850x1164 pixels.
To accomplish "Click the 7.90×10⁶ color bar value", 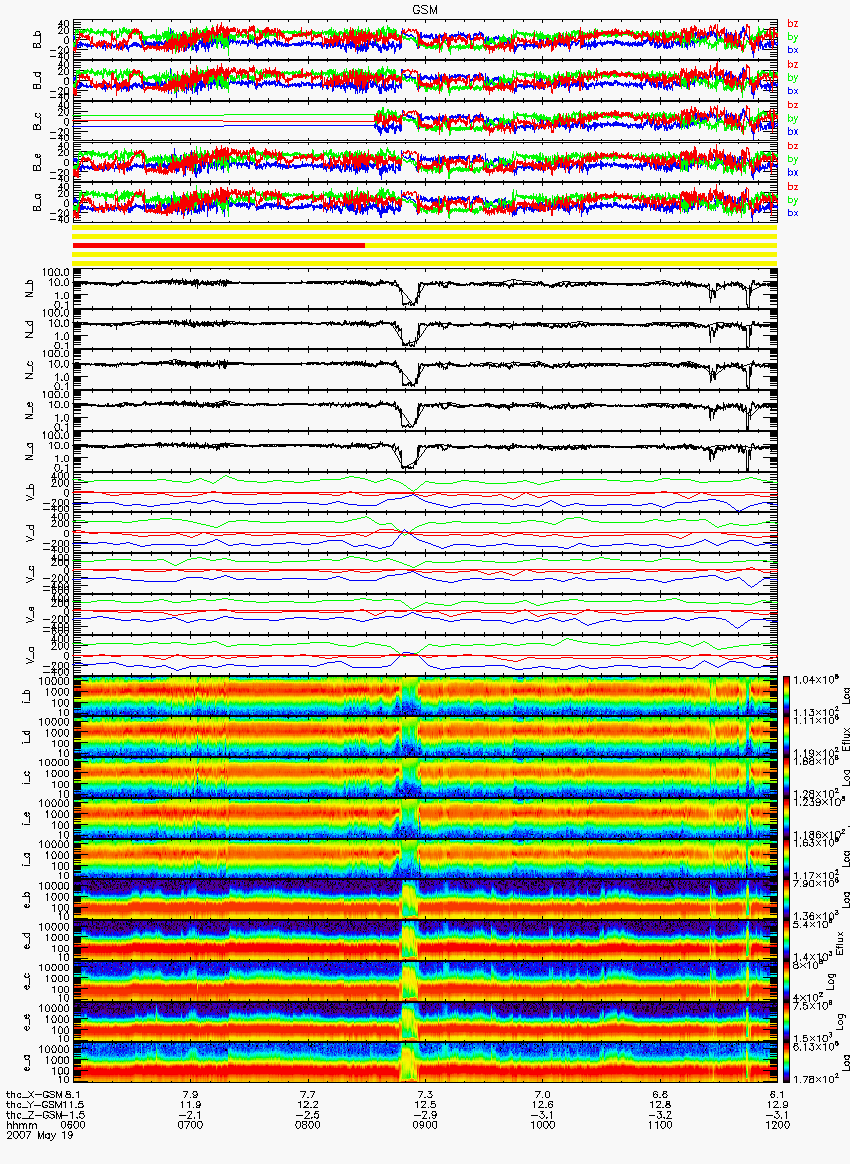I will click(x=814, y=884).
